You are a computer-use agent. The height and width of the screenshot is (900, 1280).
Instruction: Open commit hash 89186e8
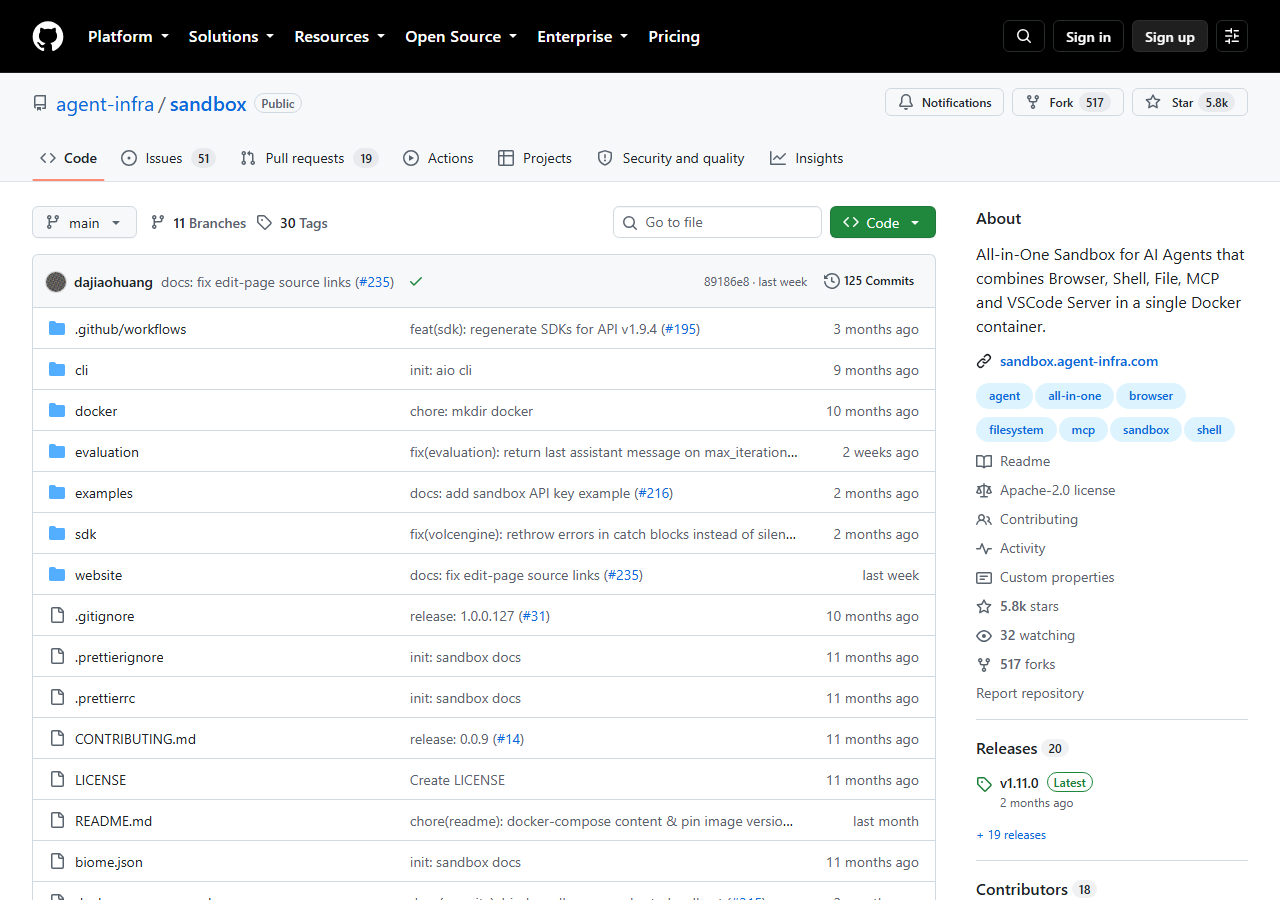[x=726, y=282]
